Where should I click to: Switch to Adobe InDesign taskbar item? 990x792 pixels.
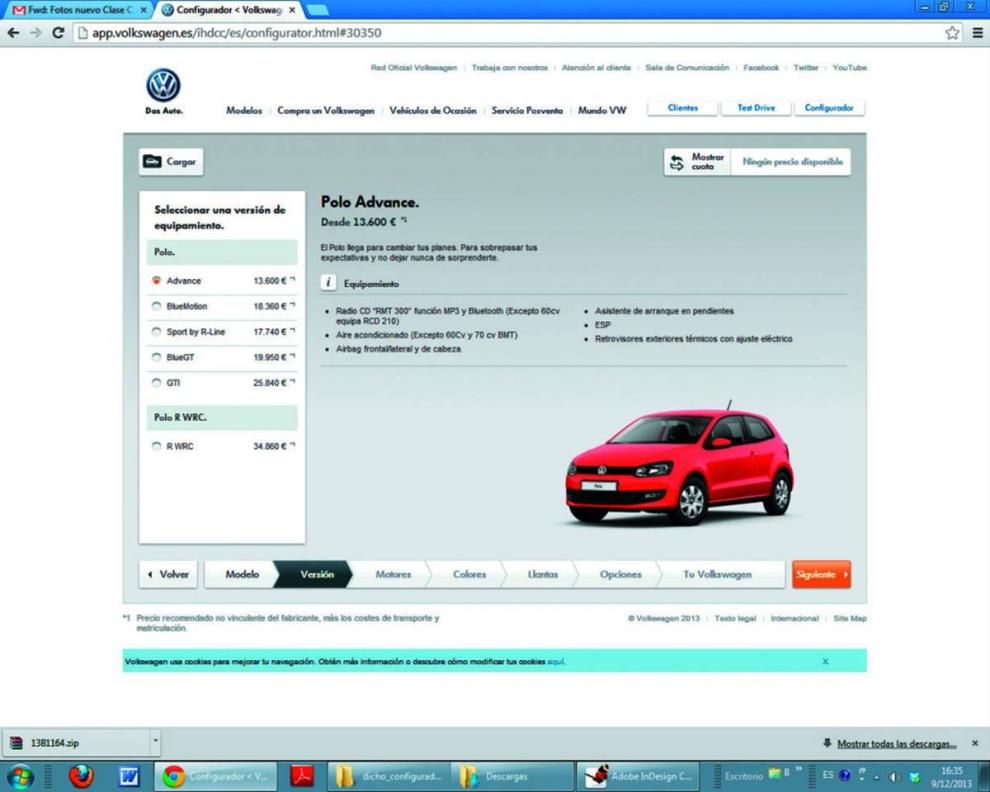640,776
